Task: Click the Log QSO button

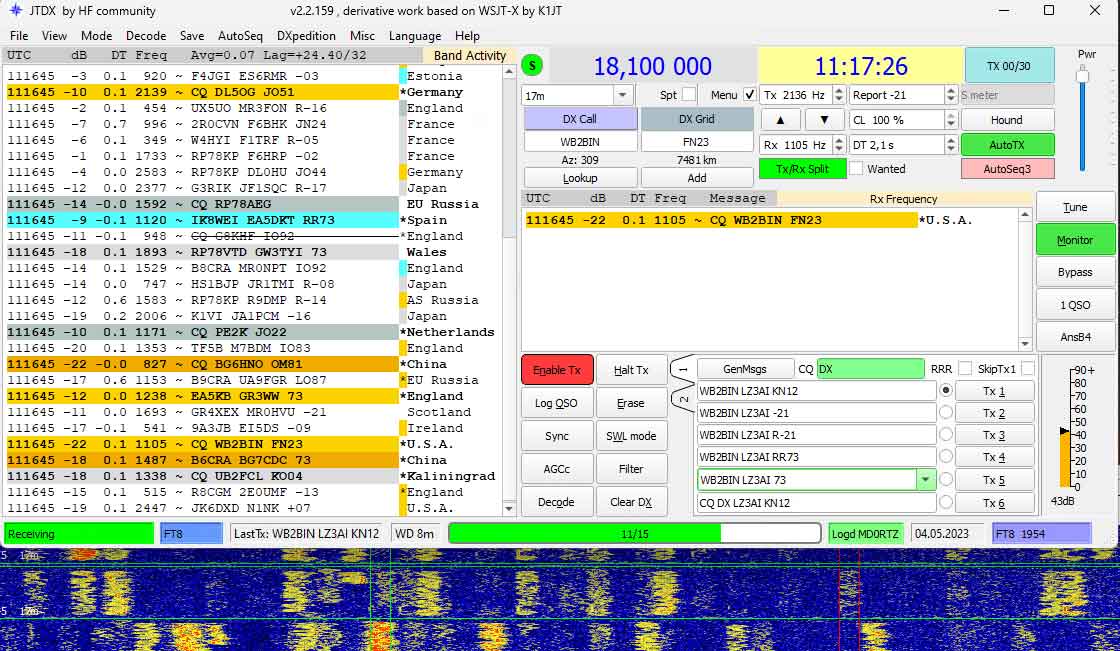Action: coord(556,403)
